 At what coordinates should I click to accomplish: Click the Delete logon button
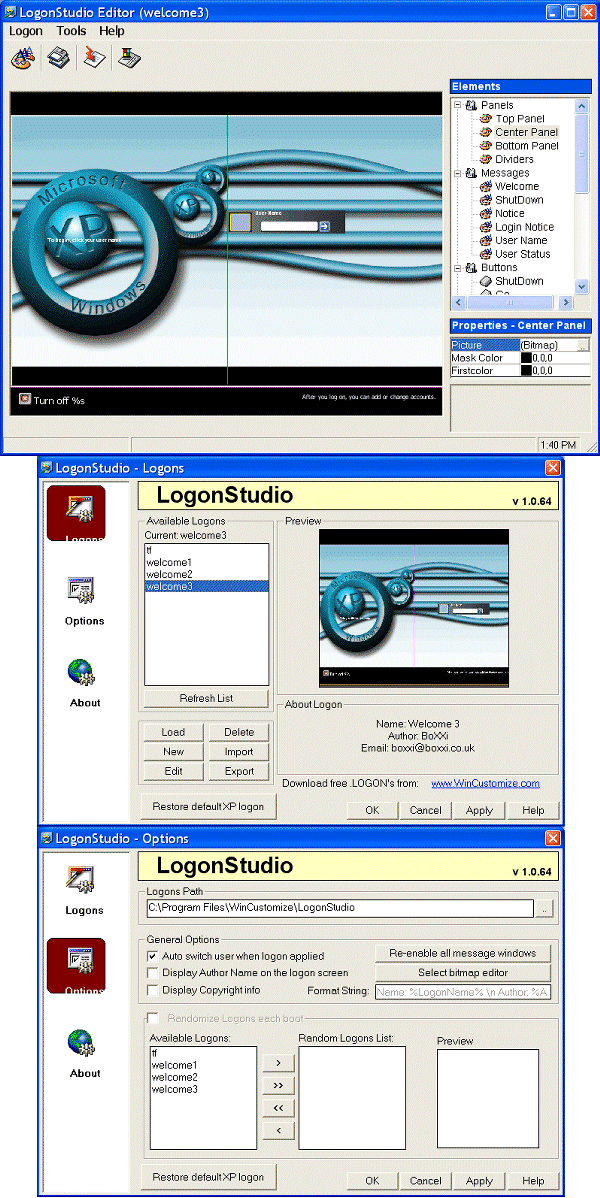click(239, 732)
